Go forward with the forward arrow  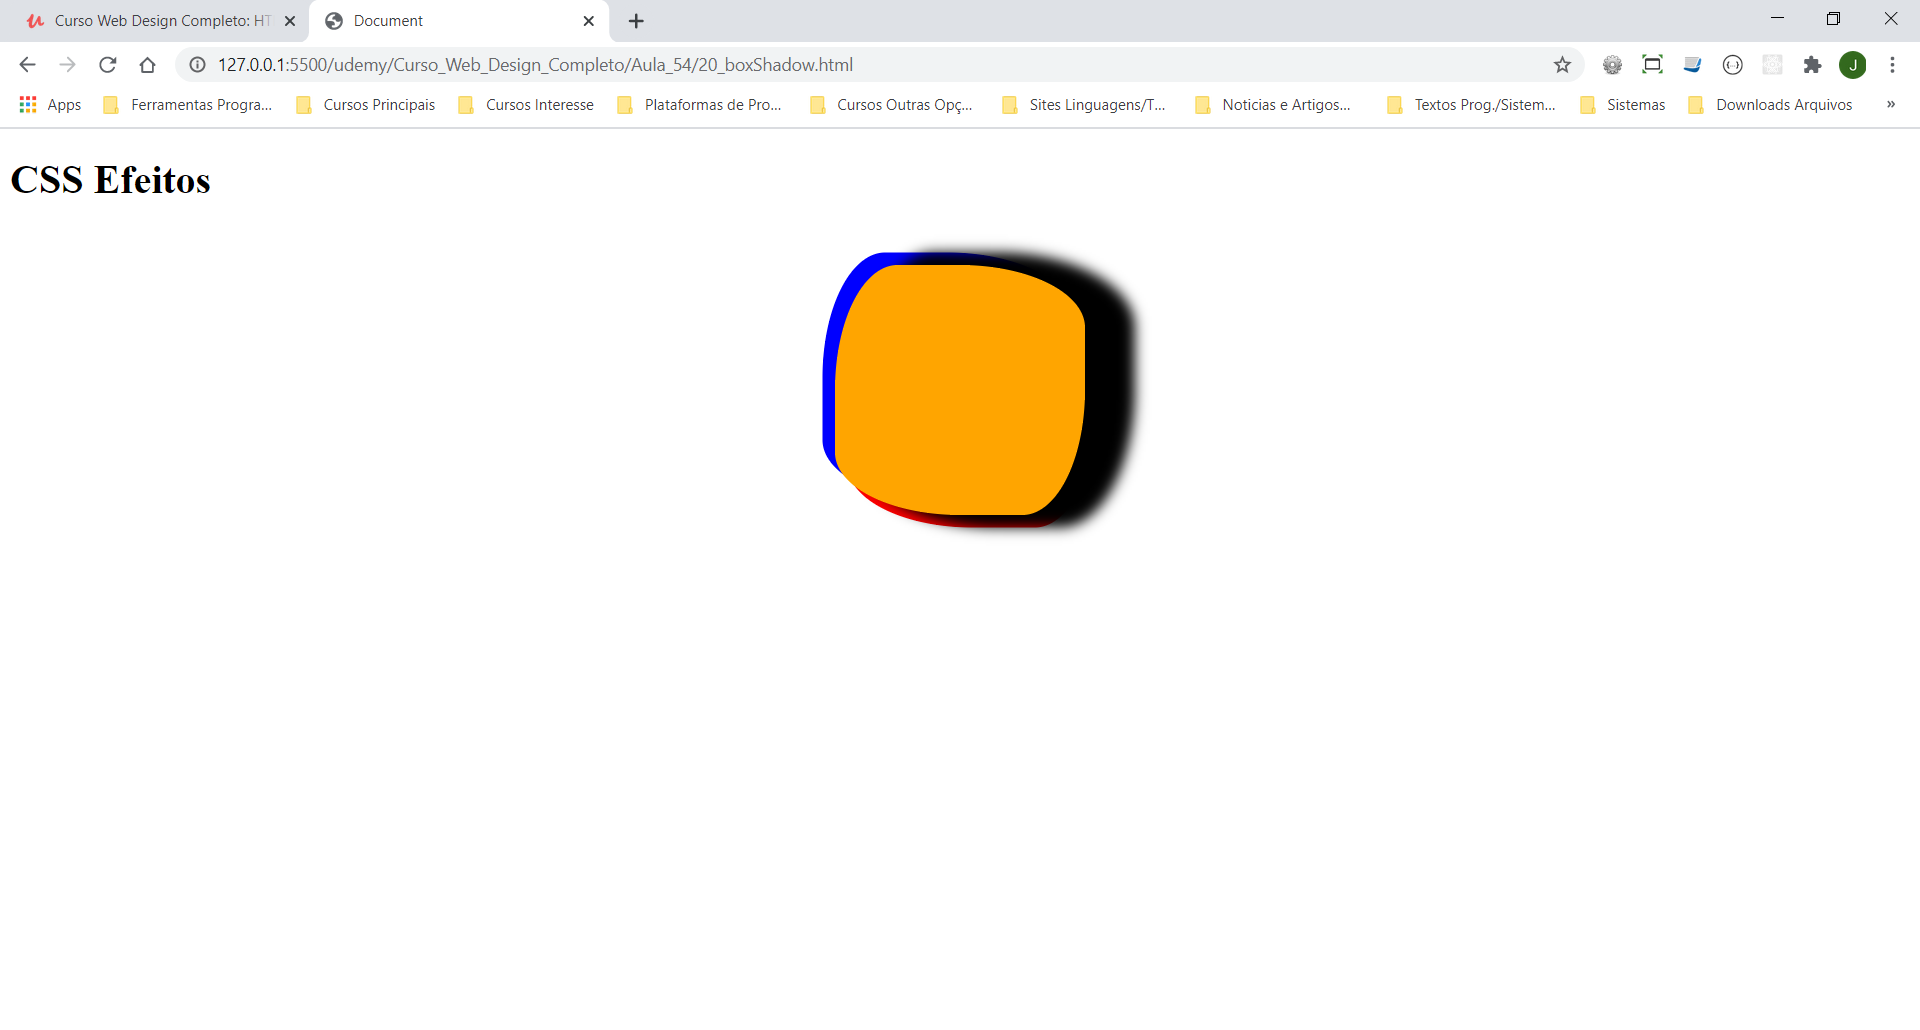coord(67,65)
